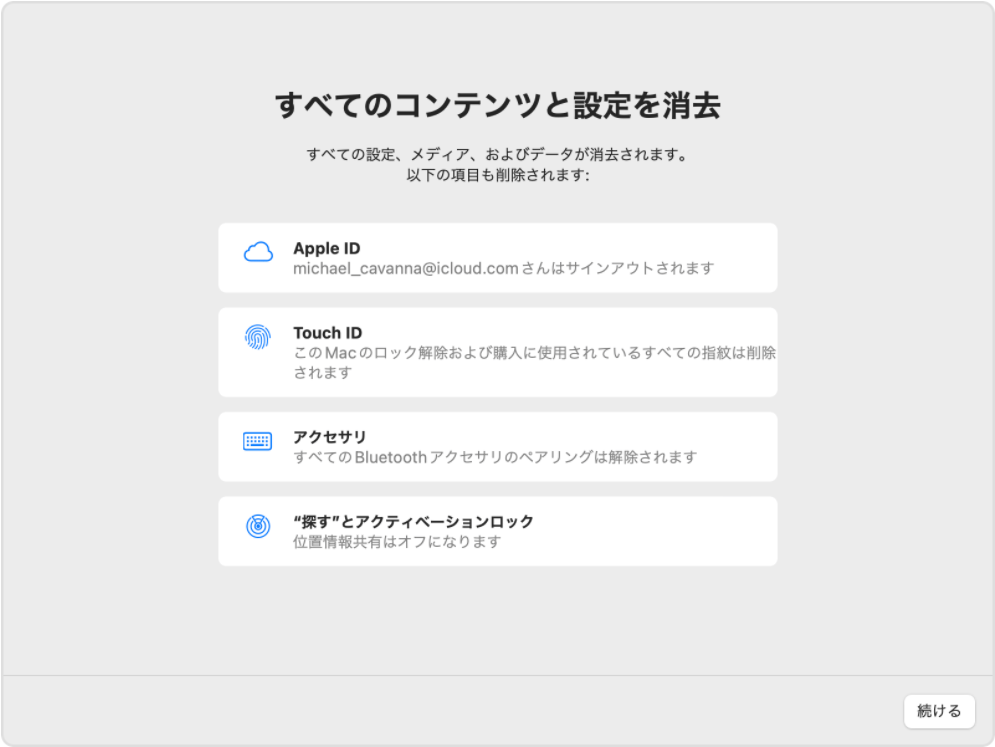Click the Touch ID heading text
The height and width of the screenshot is (747, 995).
pyautogui.click(x=326, y=332)
